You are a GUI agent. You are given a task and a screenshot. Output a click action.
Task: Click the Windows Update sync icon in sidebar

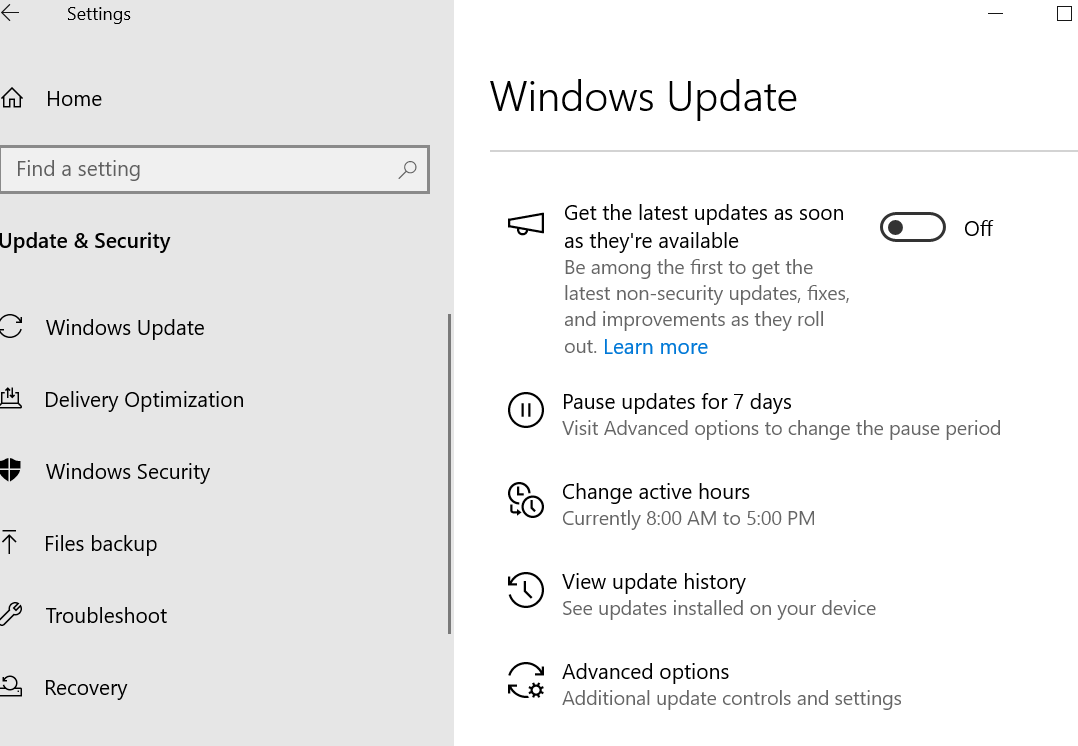[x=11, y=327]
